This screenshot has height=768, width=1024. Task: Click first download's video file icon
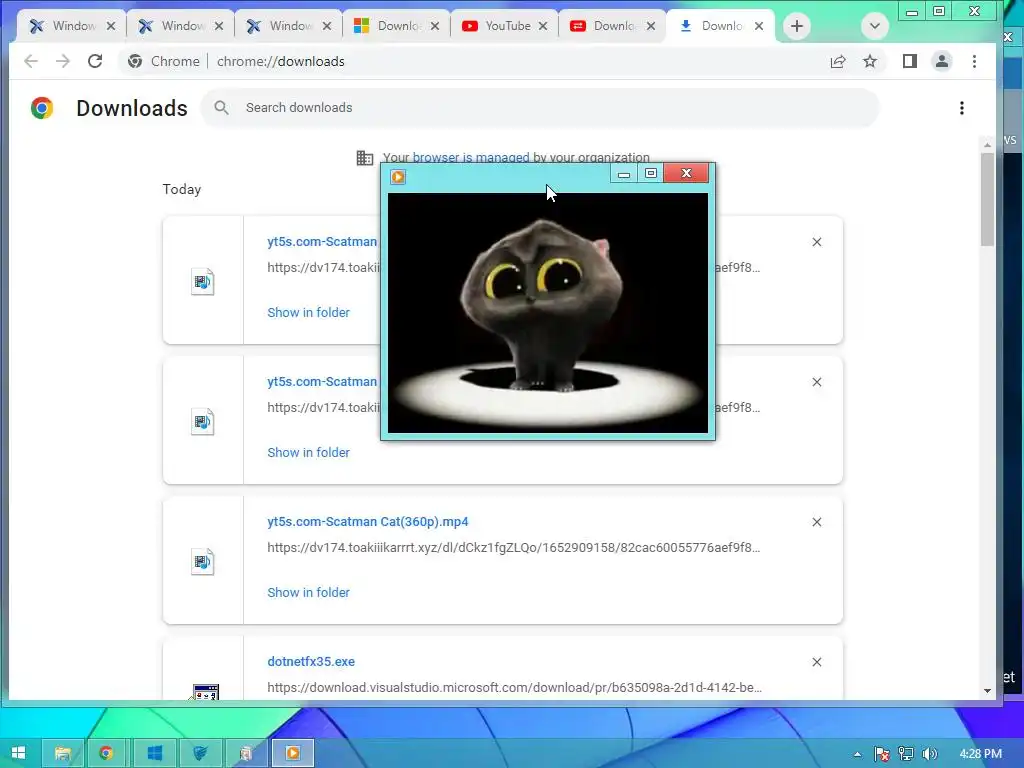tap(202, 281)
